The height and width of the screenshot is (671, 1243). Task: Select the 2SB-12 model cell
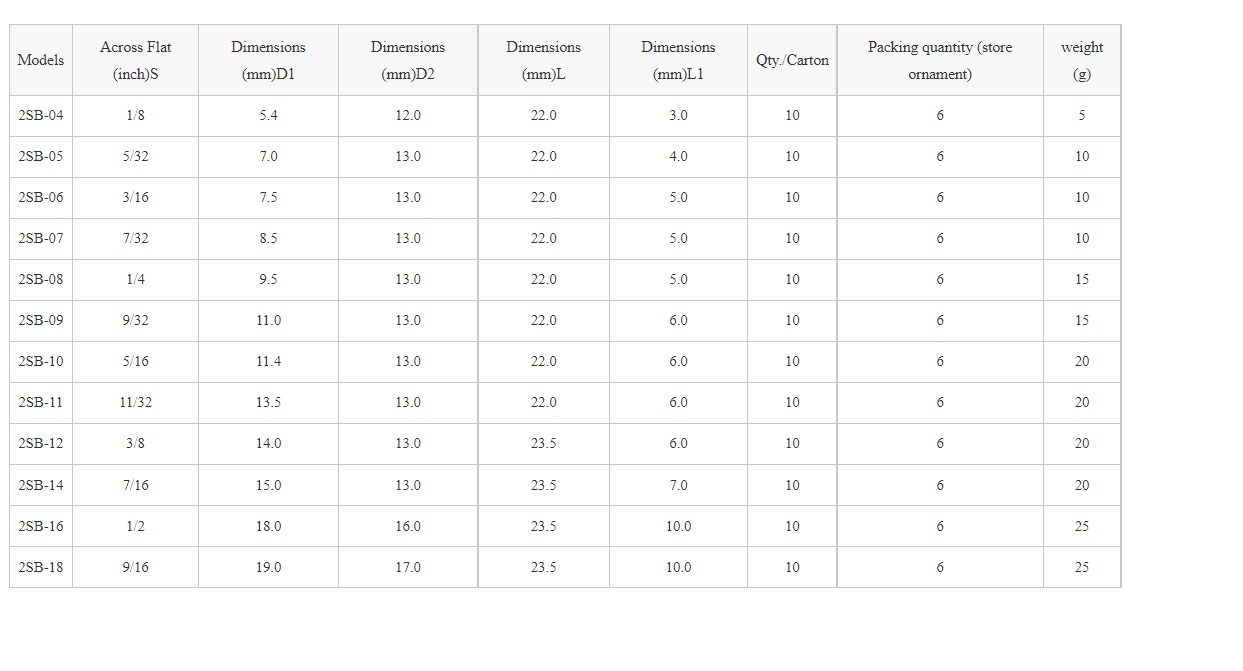(41, 443)
